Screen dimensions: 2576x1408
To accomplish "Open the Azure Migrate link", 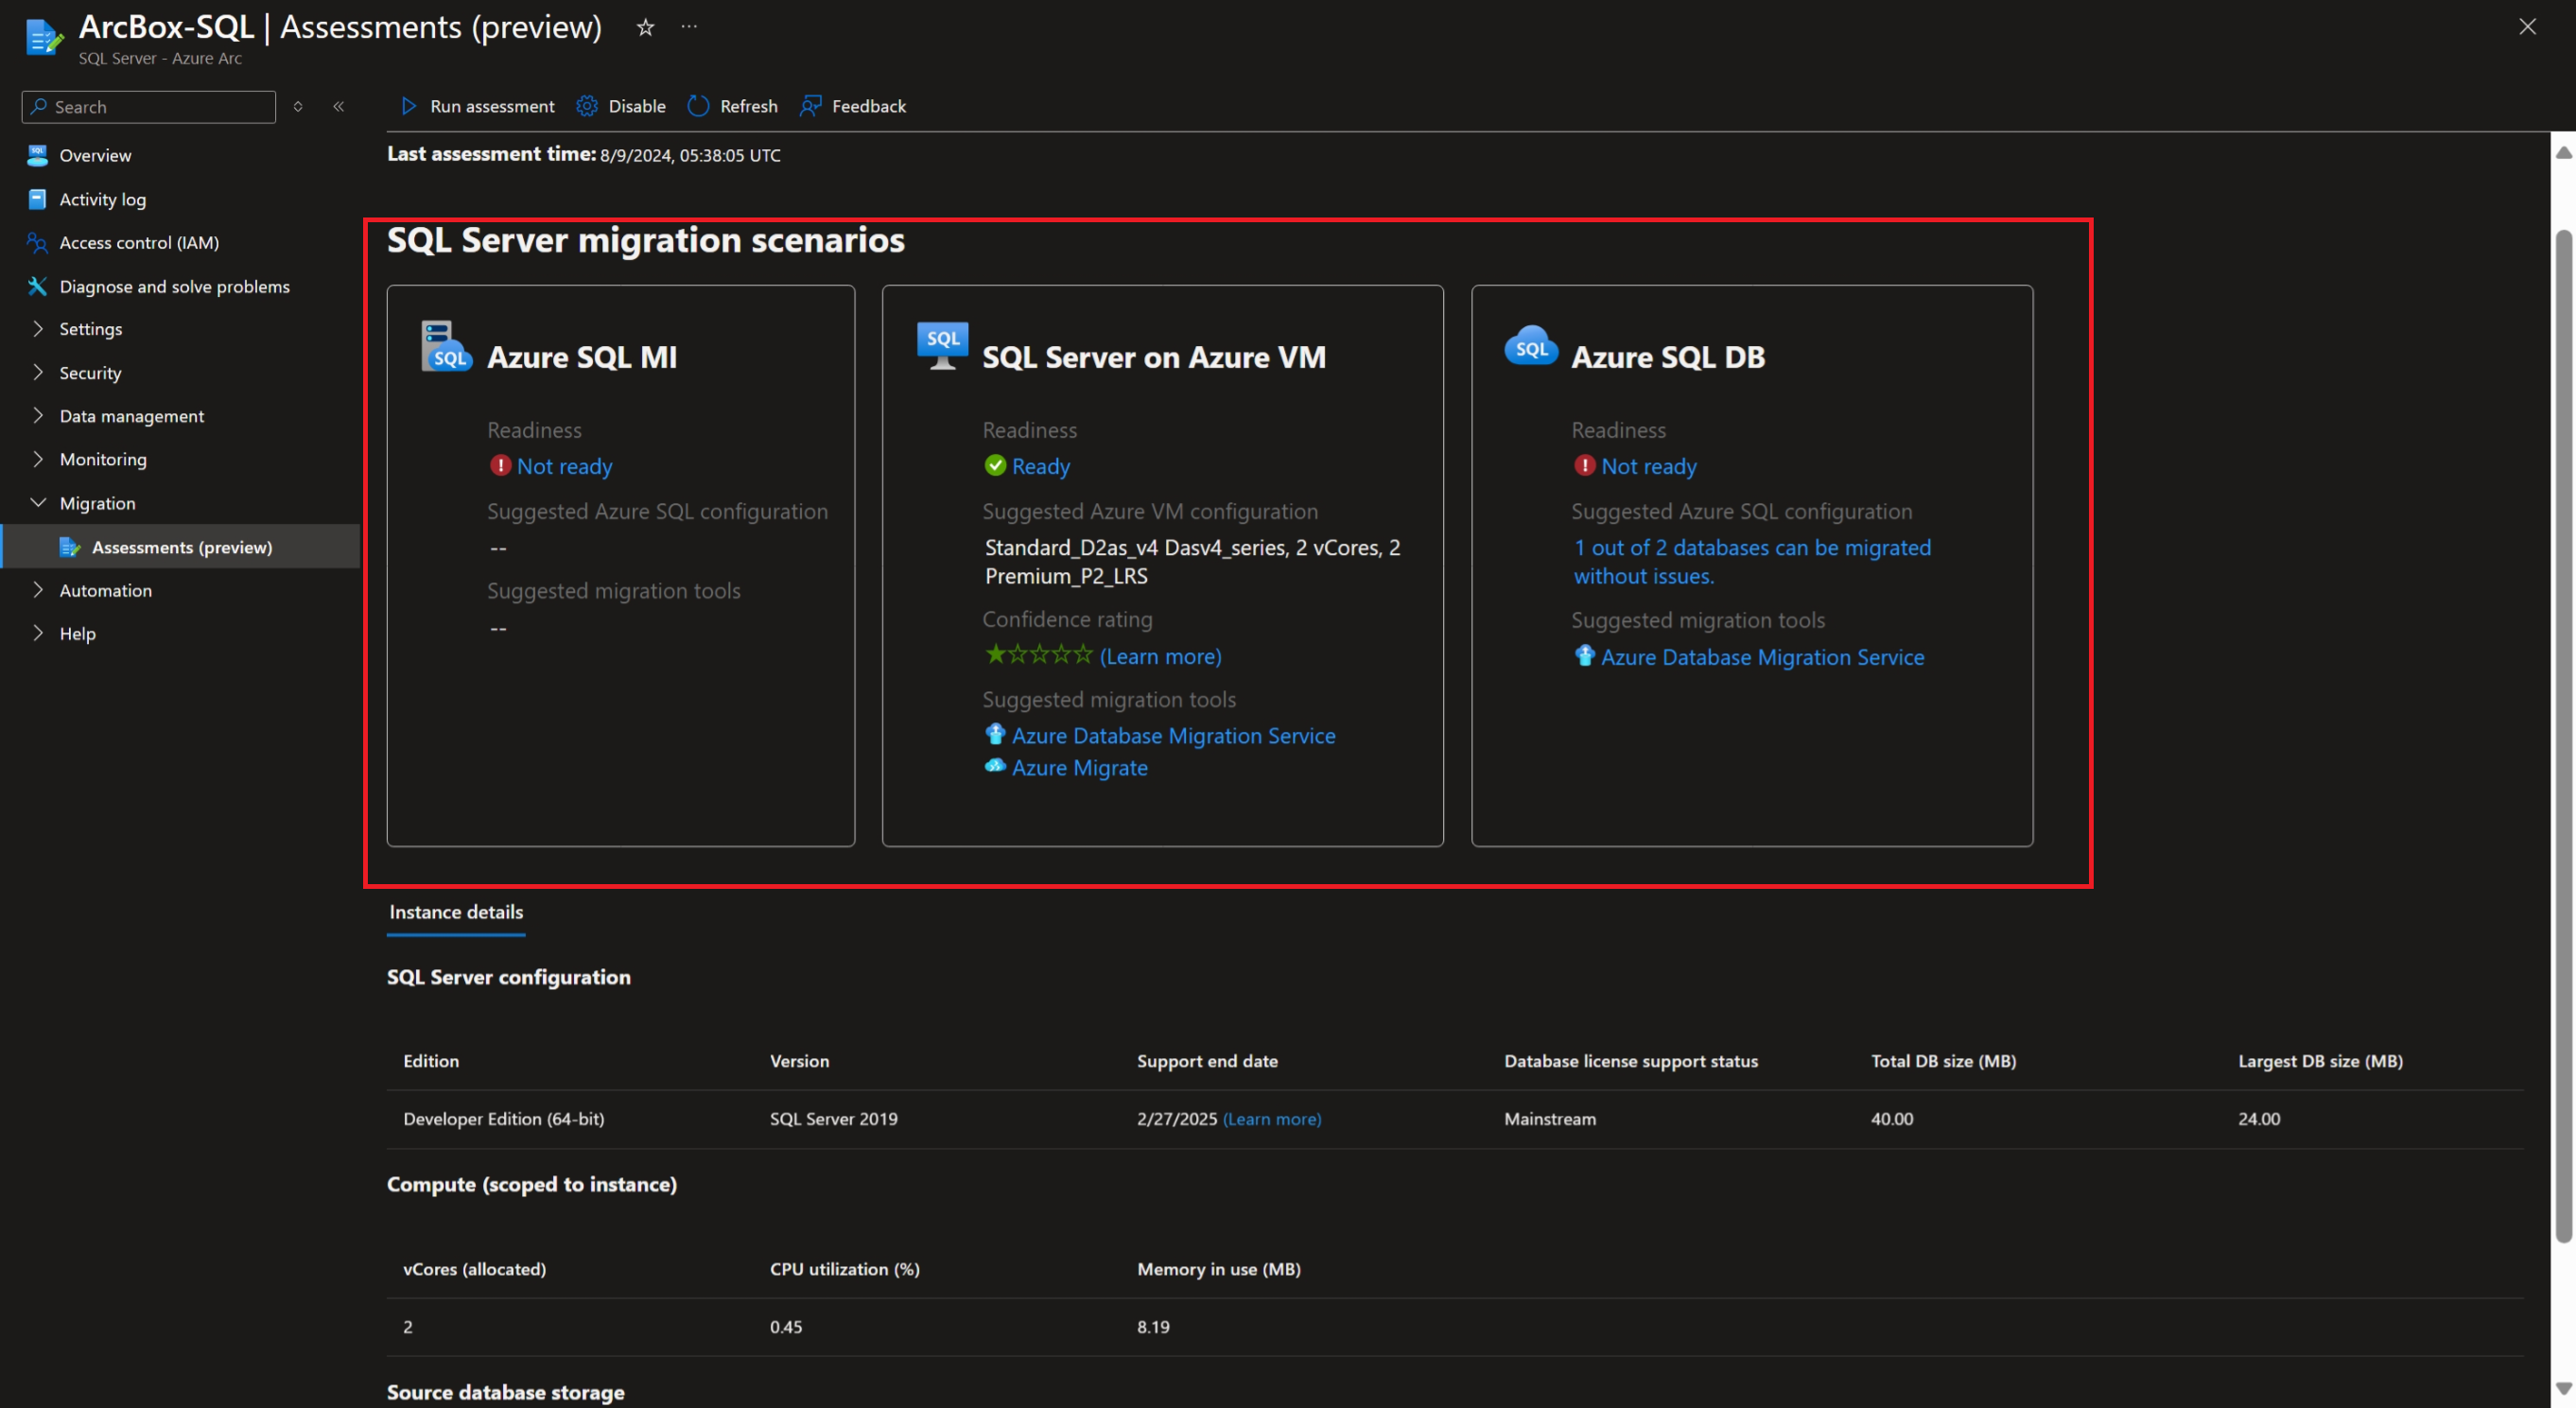I will (x=1079, y=768).
